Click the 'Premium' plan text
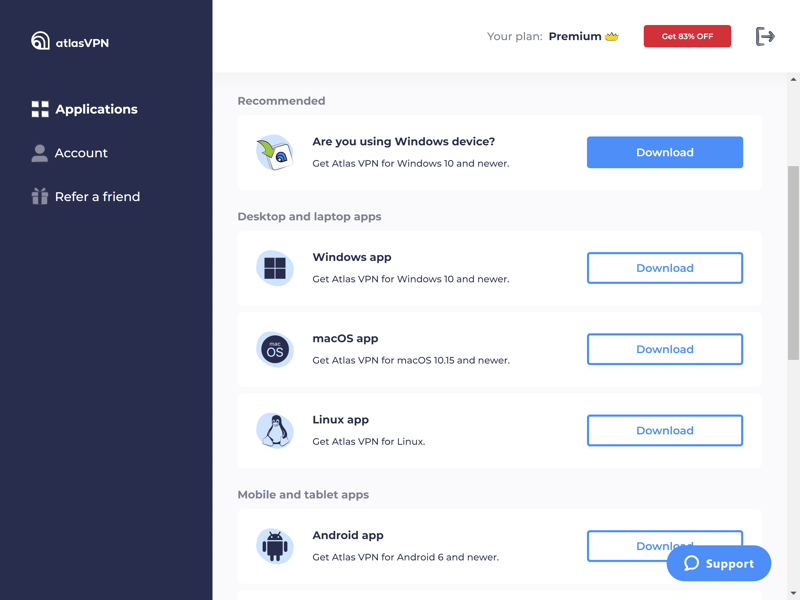This screenshot has width=800, height=600. click(574, 36)
